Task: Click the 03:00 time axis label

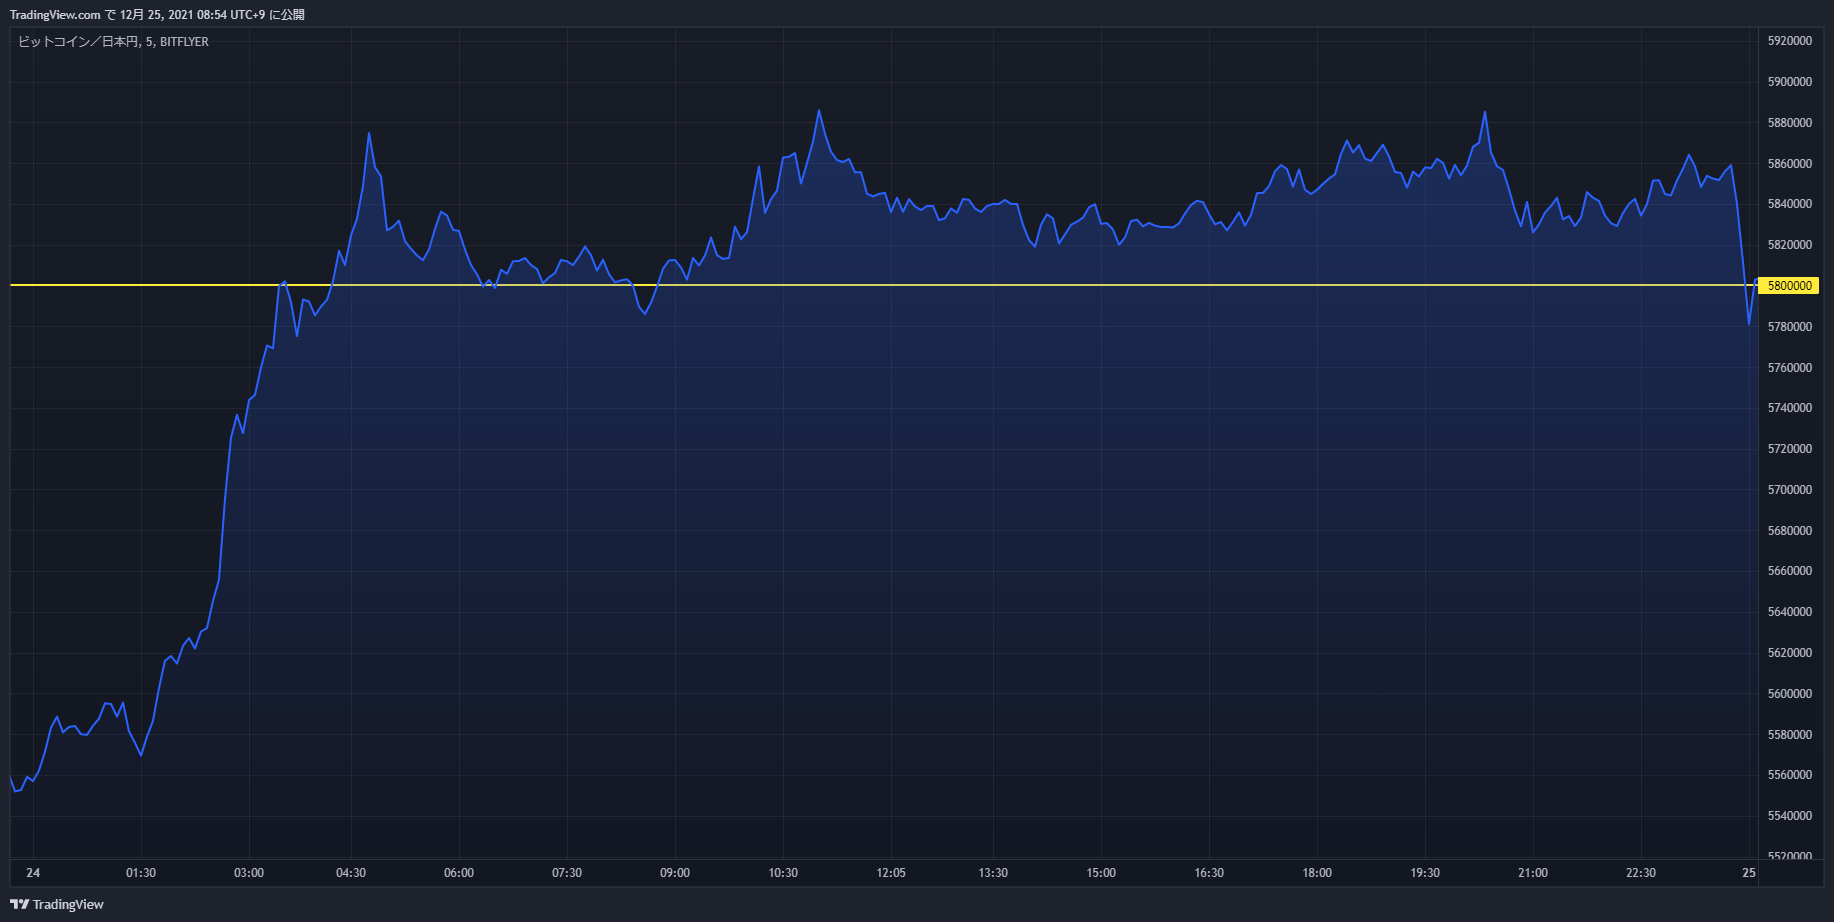Action: (x=249, y=873)
